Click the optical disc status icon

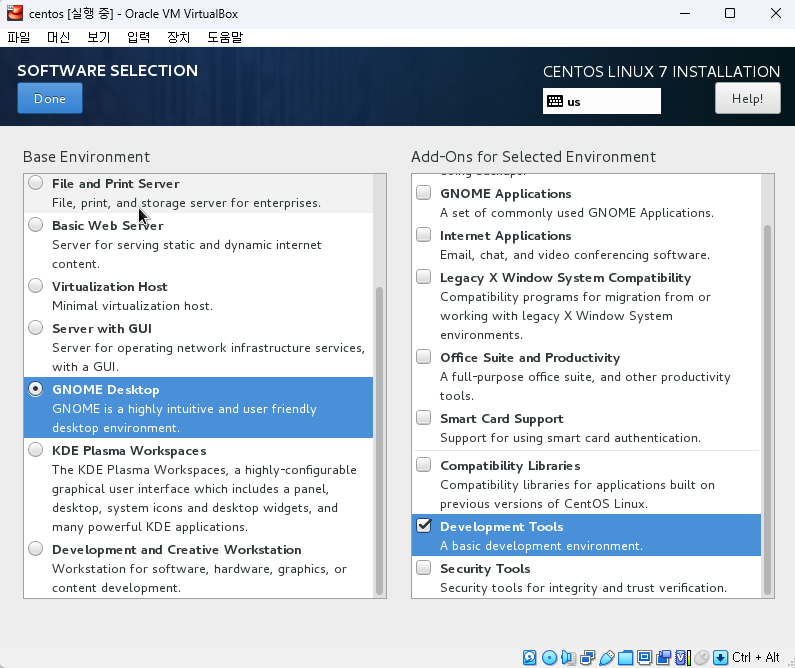pyautogui.click(x=549, y=657)
